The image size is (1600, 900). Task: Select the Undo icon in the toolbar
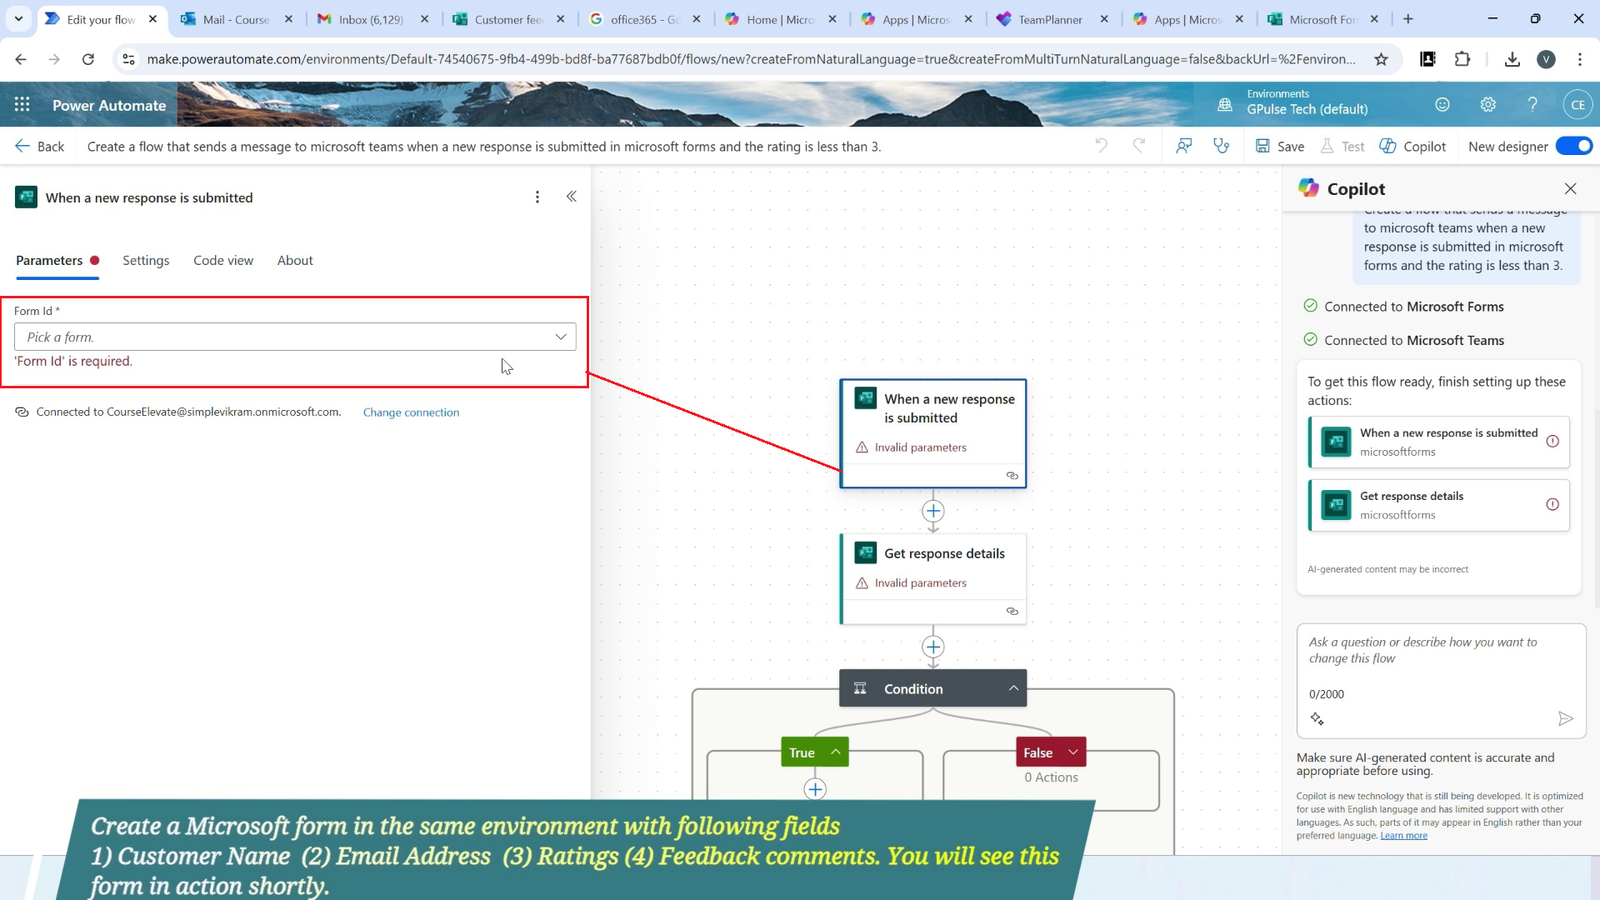click(1101, 146)
